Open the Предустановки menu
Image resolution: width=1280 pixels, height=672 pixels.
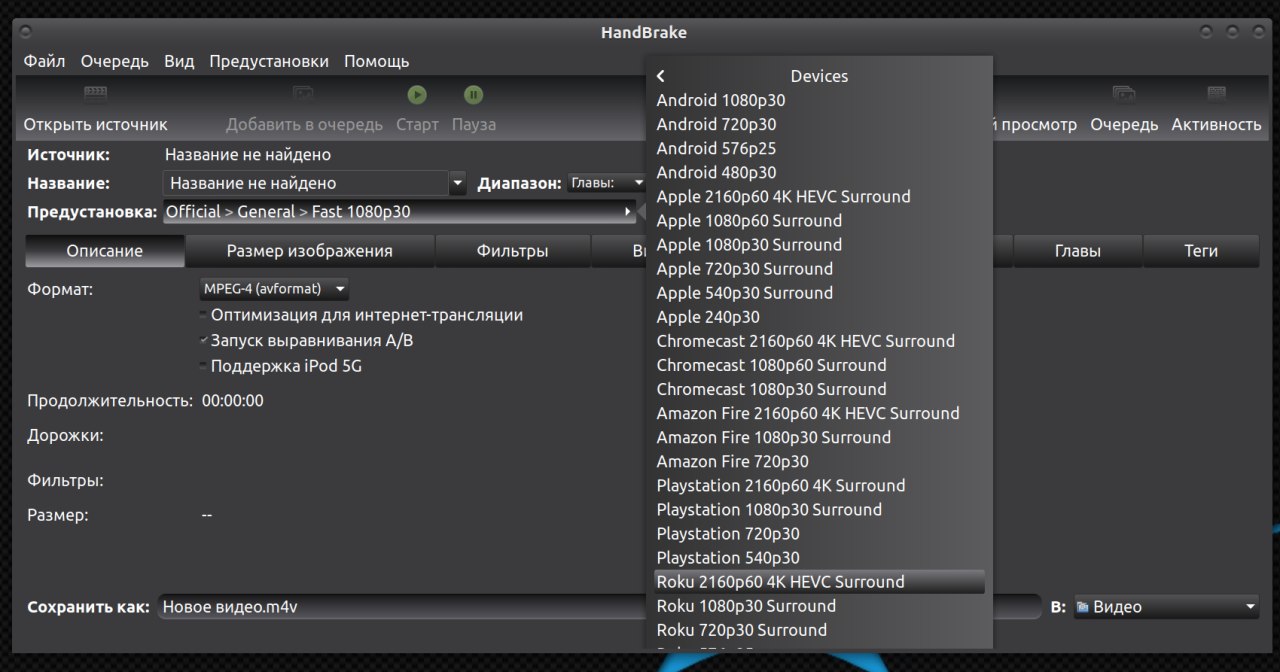(x=269, y=61)
